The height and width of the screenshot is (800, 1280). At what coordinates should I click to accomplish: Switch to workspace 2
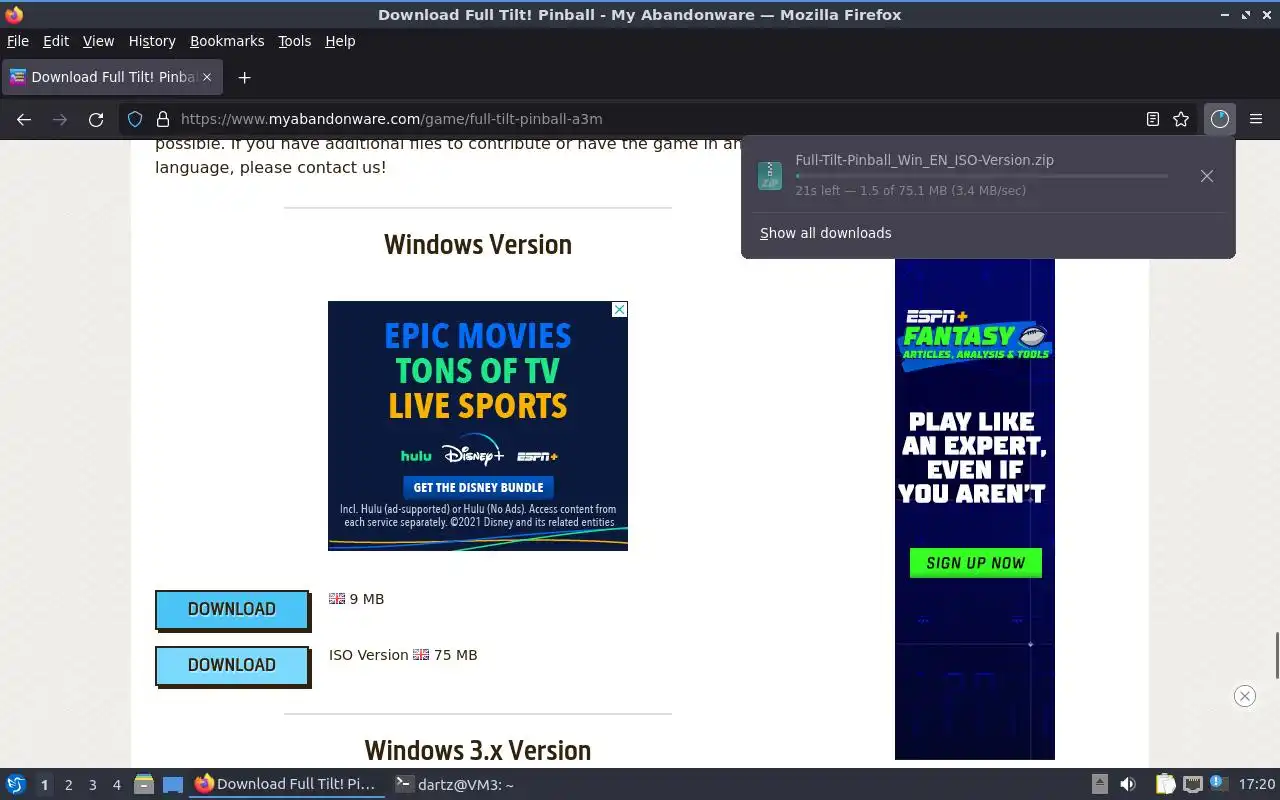tap(69, 785)
